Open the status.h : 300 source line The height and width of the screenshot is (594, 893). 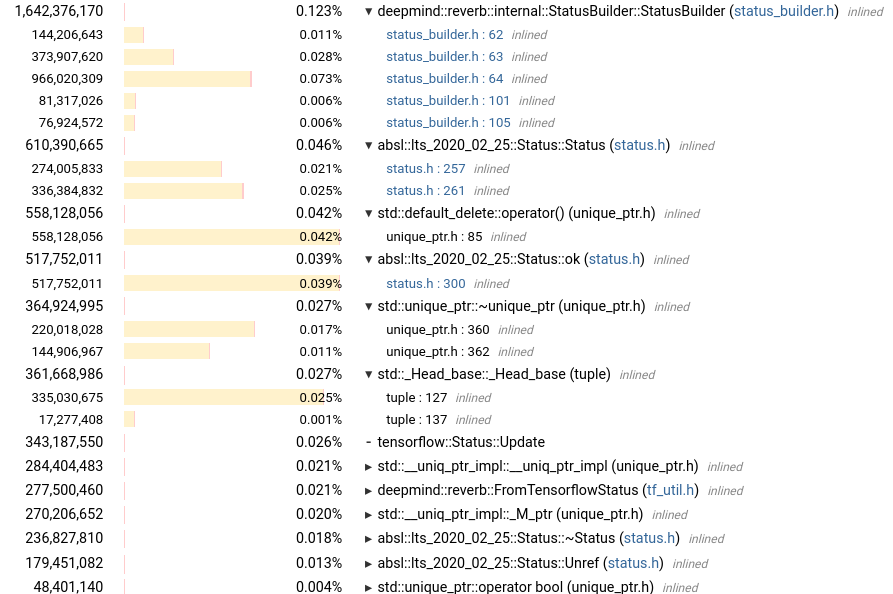[x=425, y=283]
